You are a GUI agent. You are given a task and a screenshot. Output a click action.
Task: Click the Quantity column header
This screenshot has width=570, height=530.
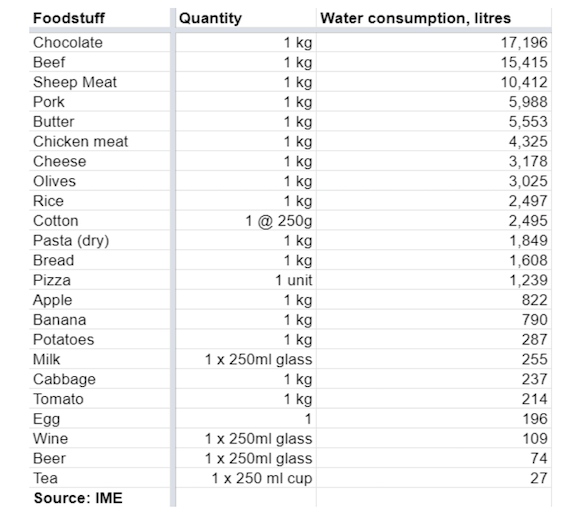coord(210,18)
